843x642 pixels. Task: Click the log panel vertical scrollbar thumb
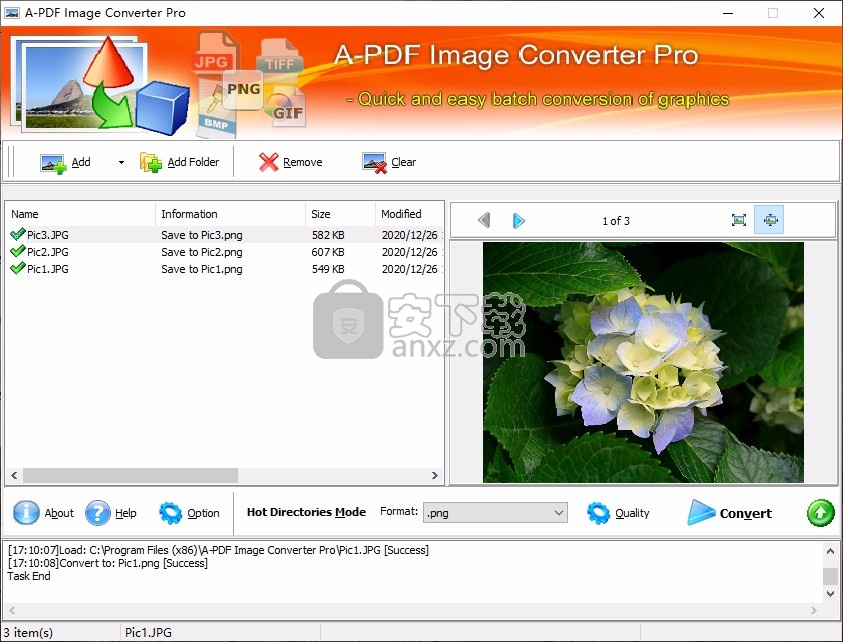point(830,575)
